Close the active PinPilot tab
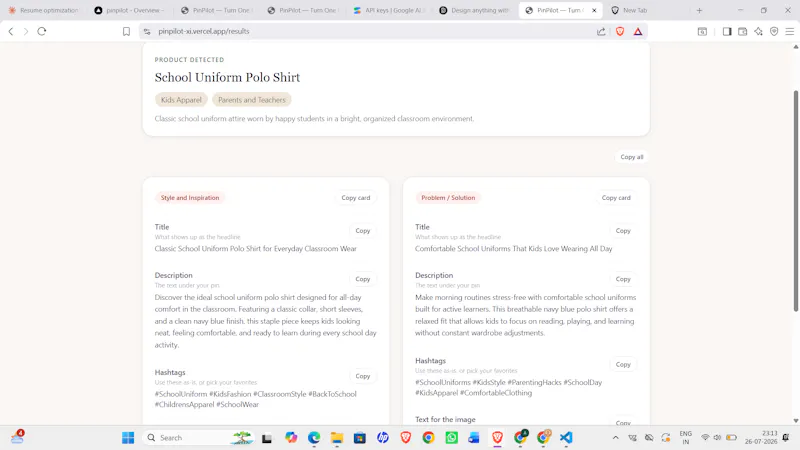Image resolution: width=800 pixels, height=450 pixels. click(594, 10)
